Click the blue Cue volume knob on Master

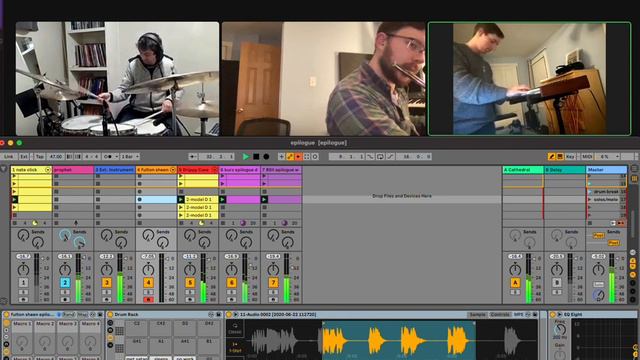(x=599, y=295)
